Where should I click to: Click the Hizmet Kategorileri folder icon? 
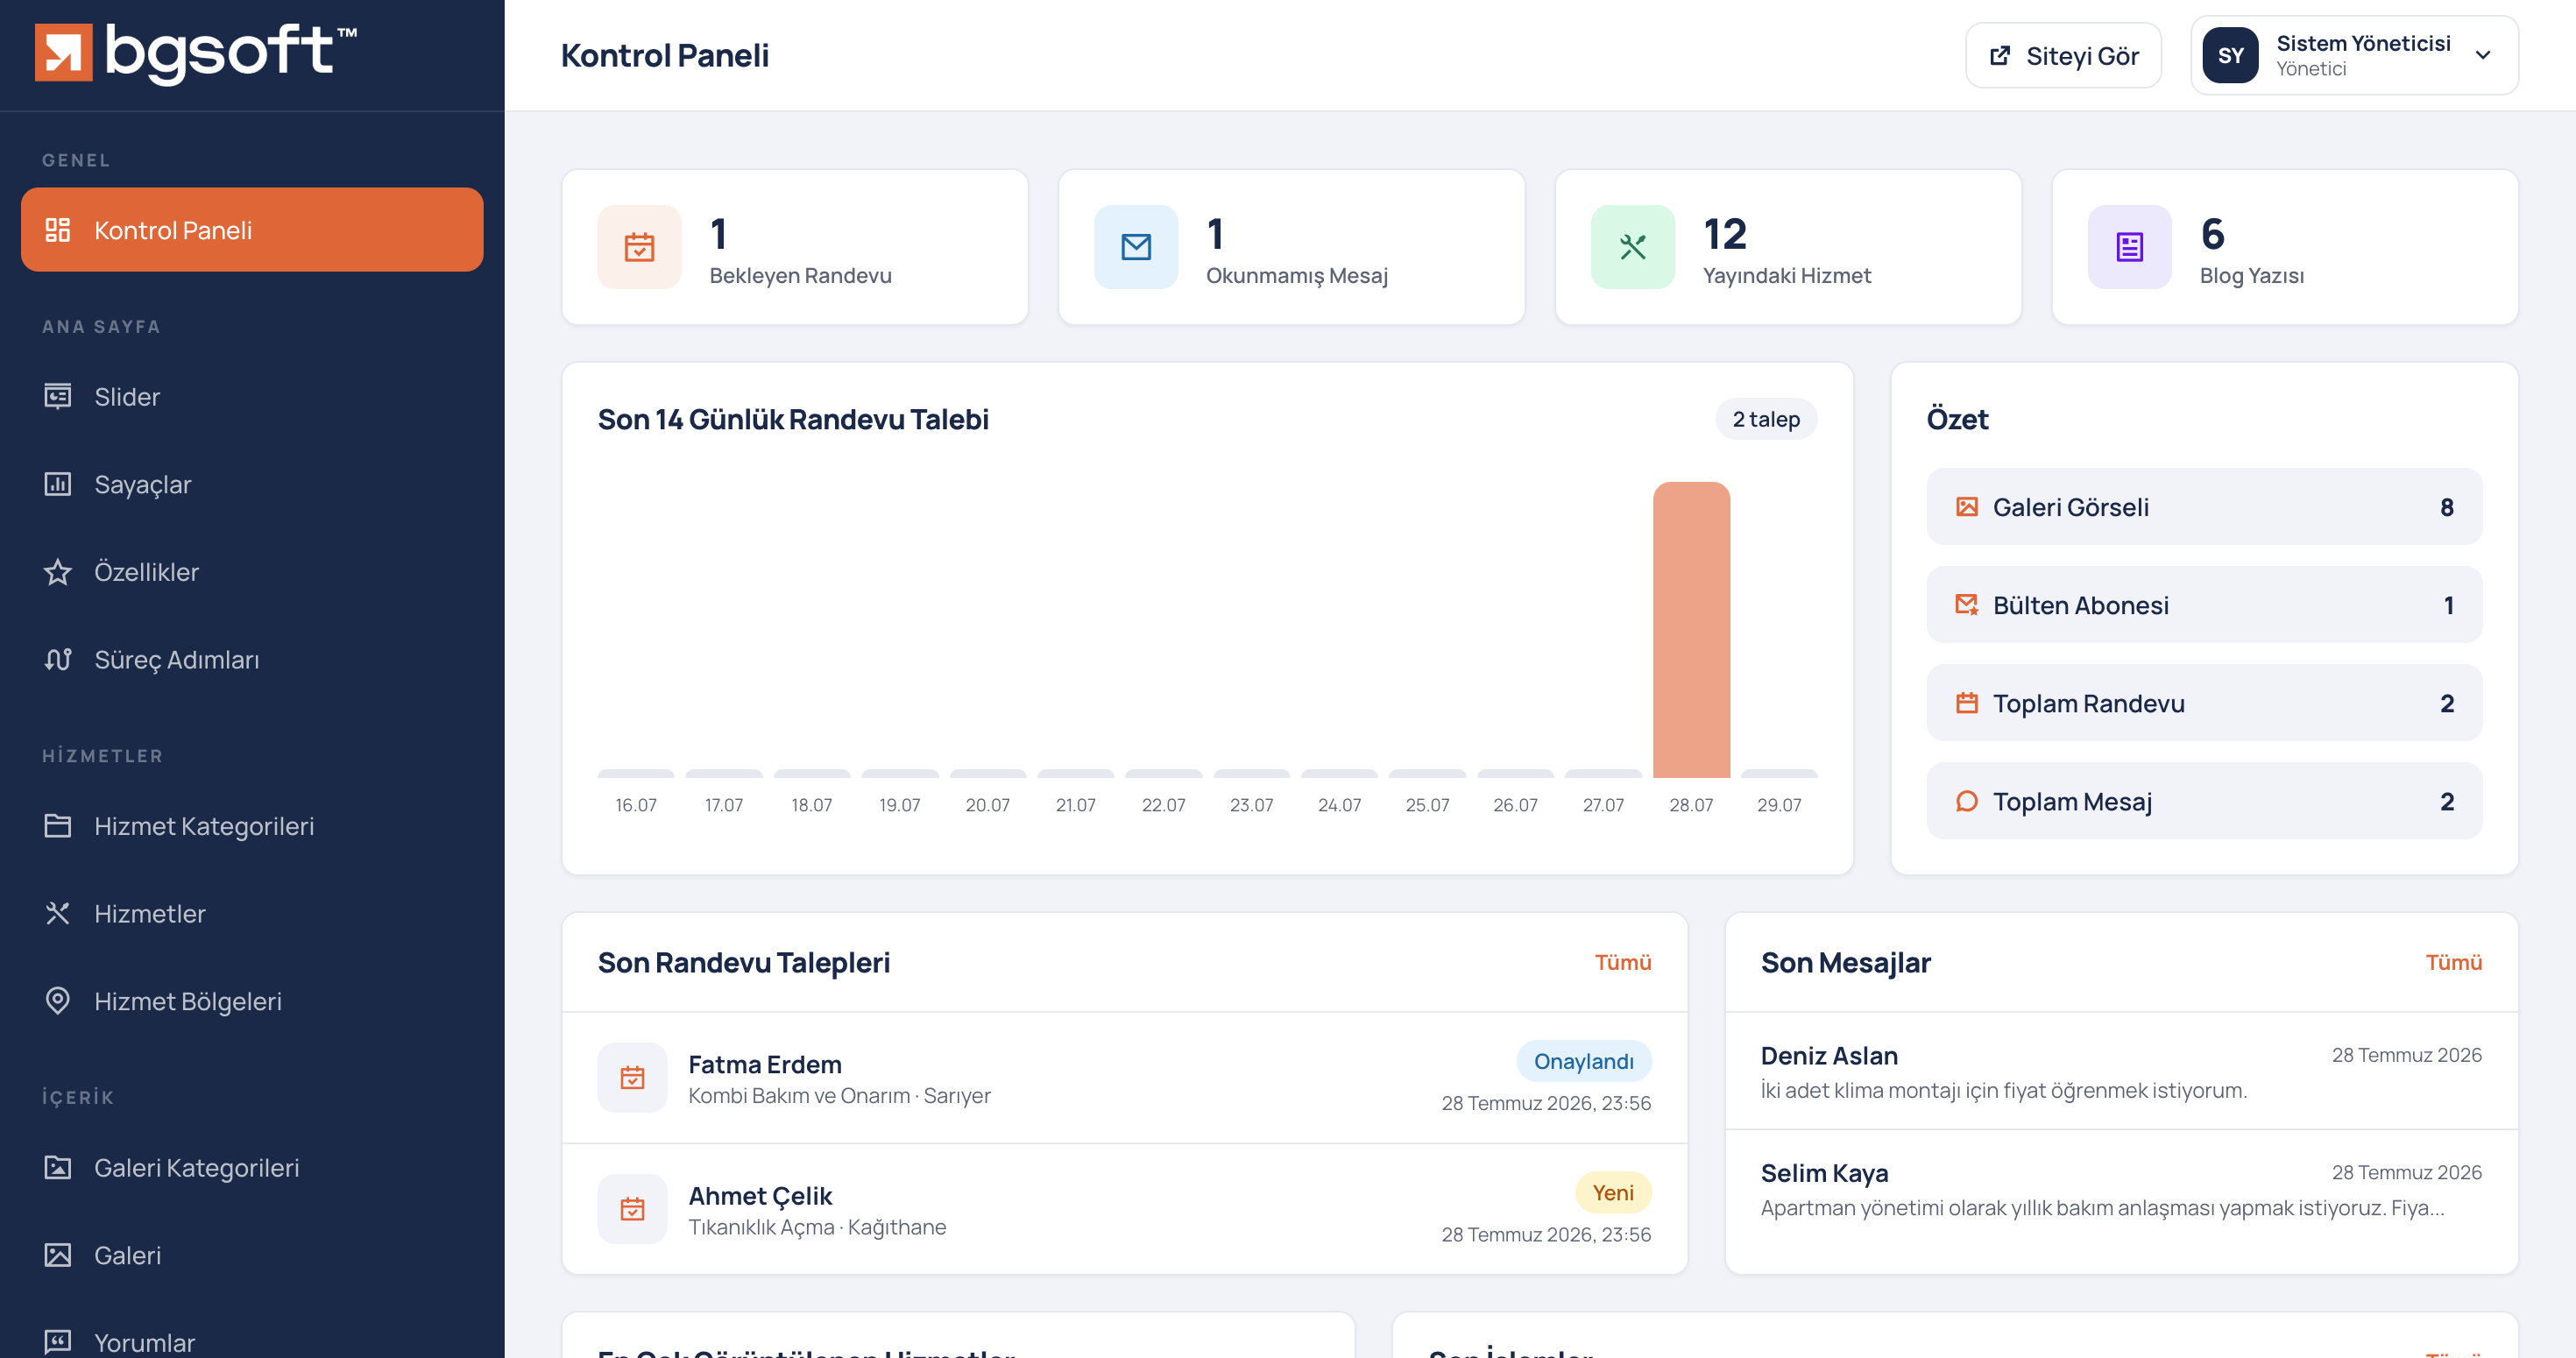pos(58,826)
